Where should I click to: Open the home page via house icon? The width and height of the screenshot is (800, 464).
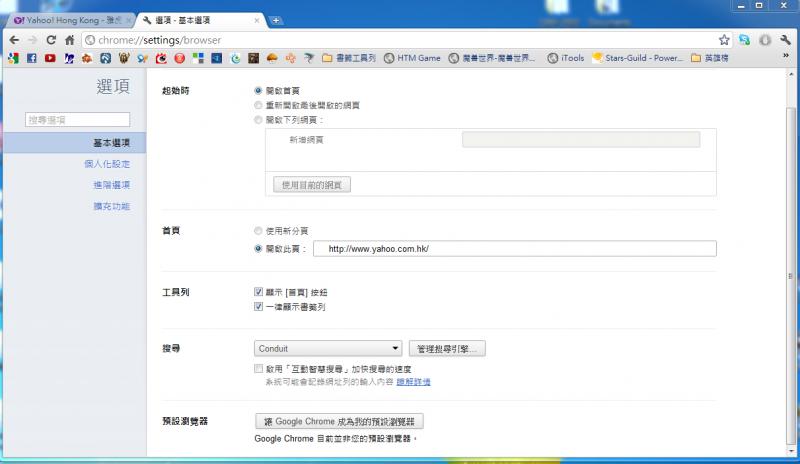[69, 40]
